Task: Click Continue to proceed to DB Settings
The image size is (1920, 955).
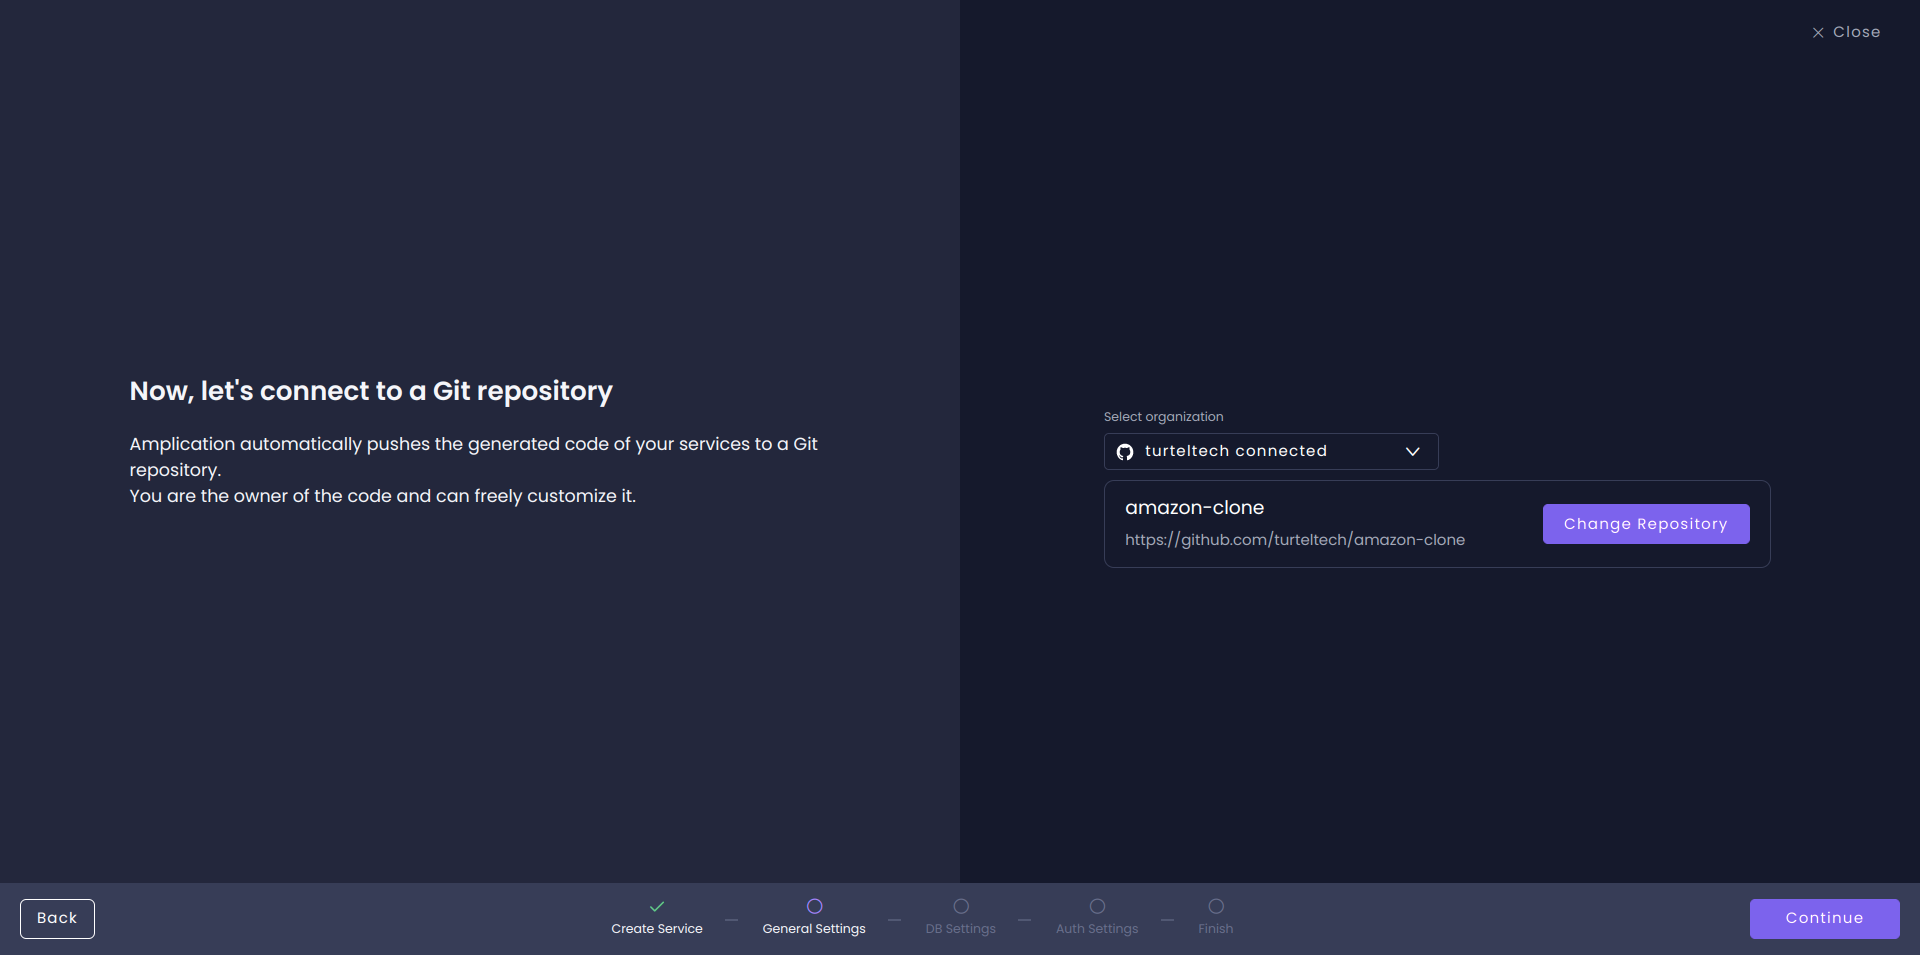Action: tap(1823, 918)
